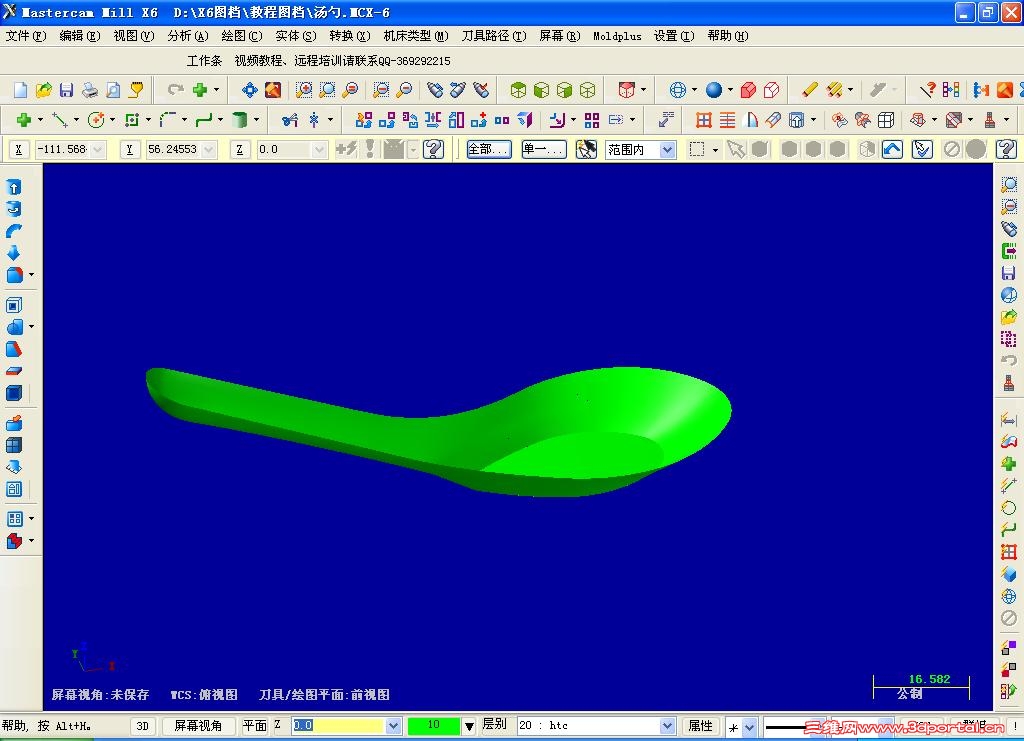Image resolution: width=1024 pixels, height=741 pixels.
Task: Open a file with the folder icon
Action: 43,90
